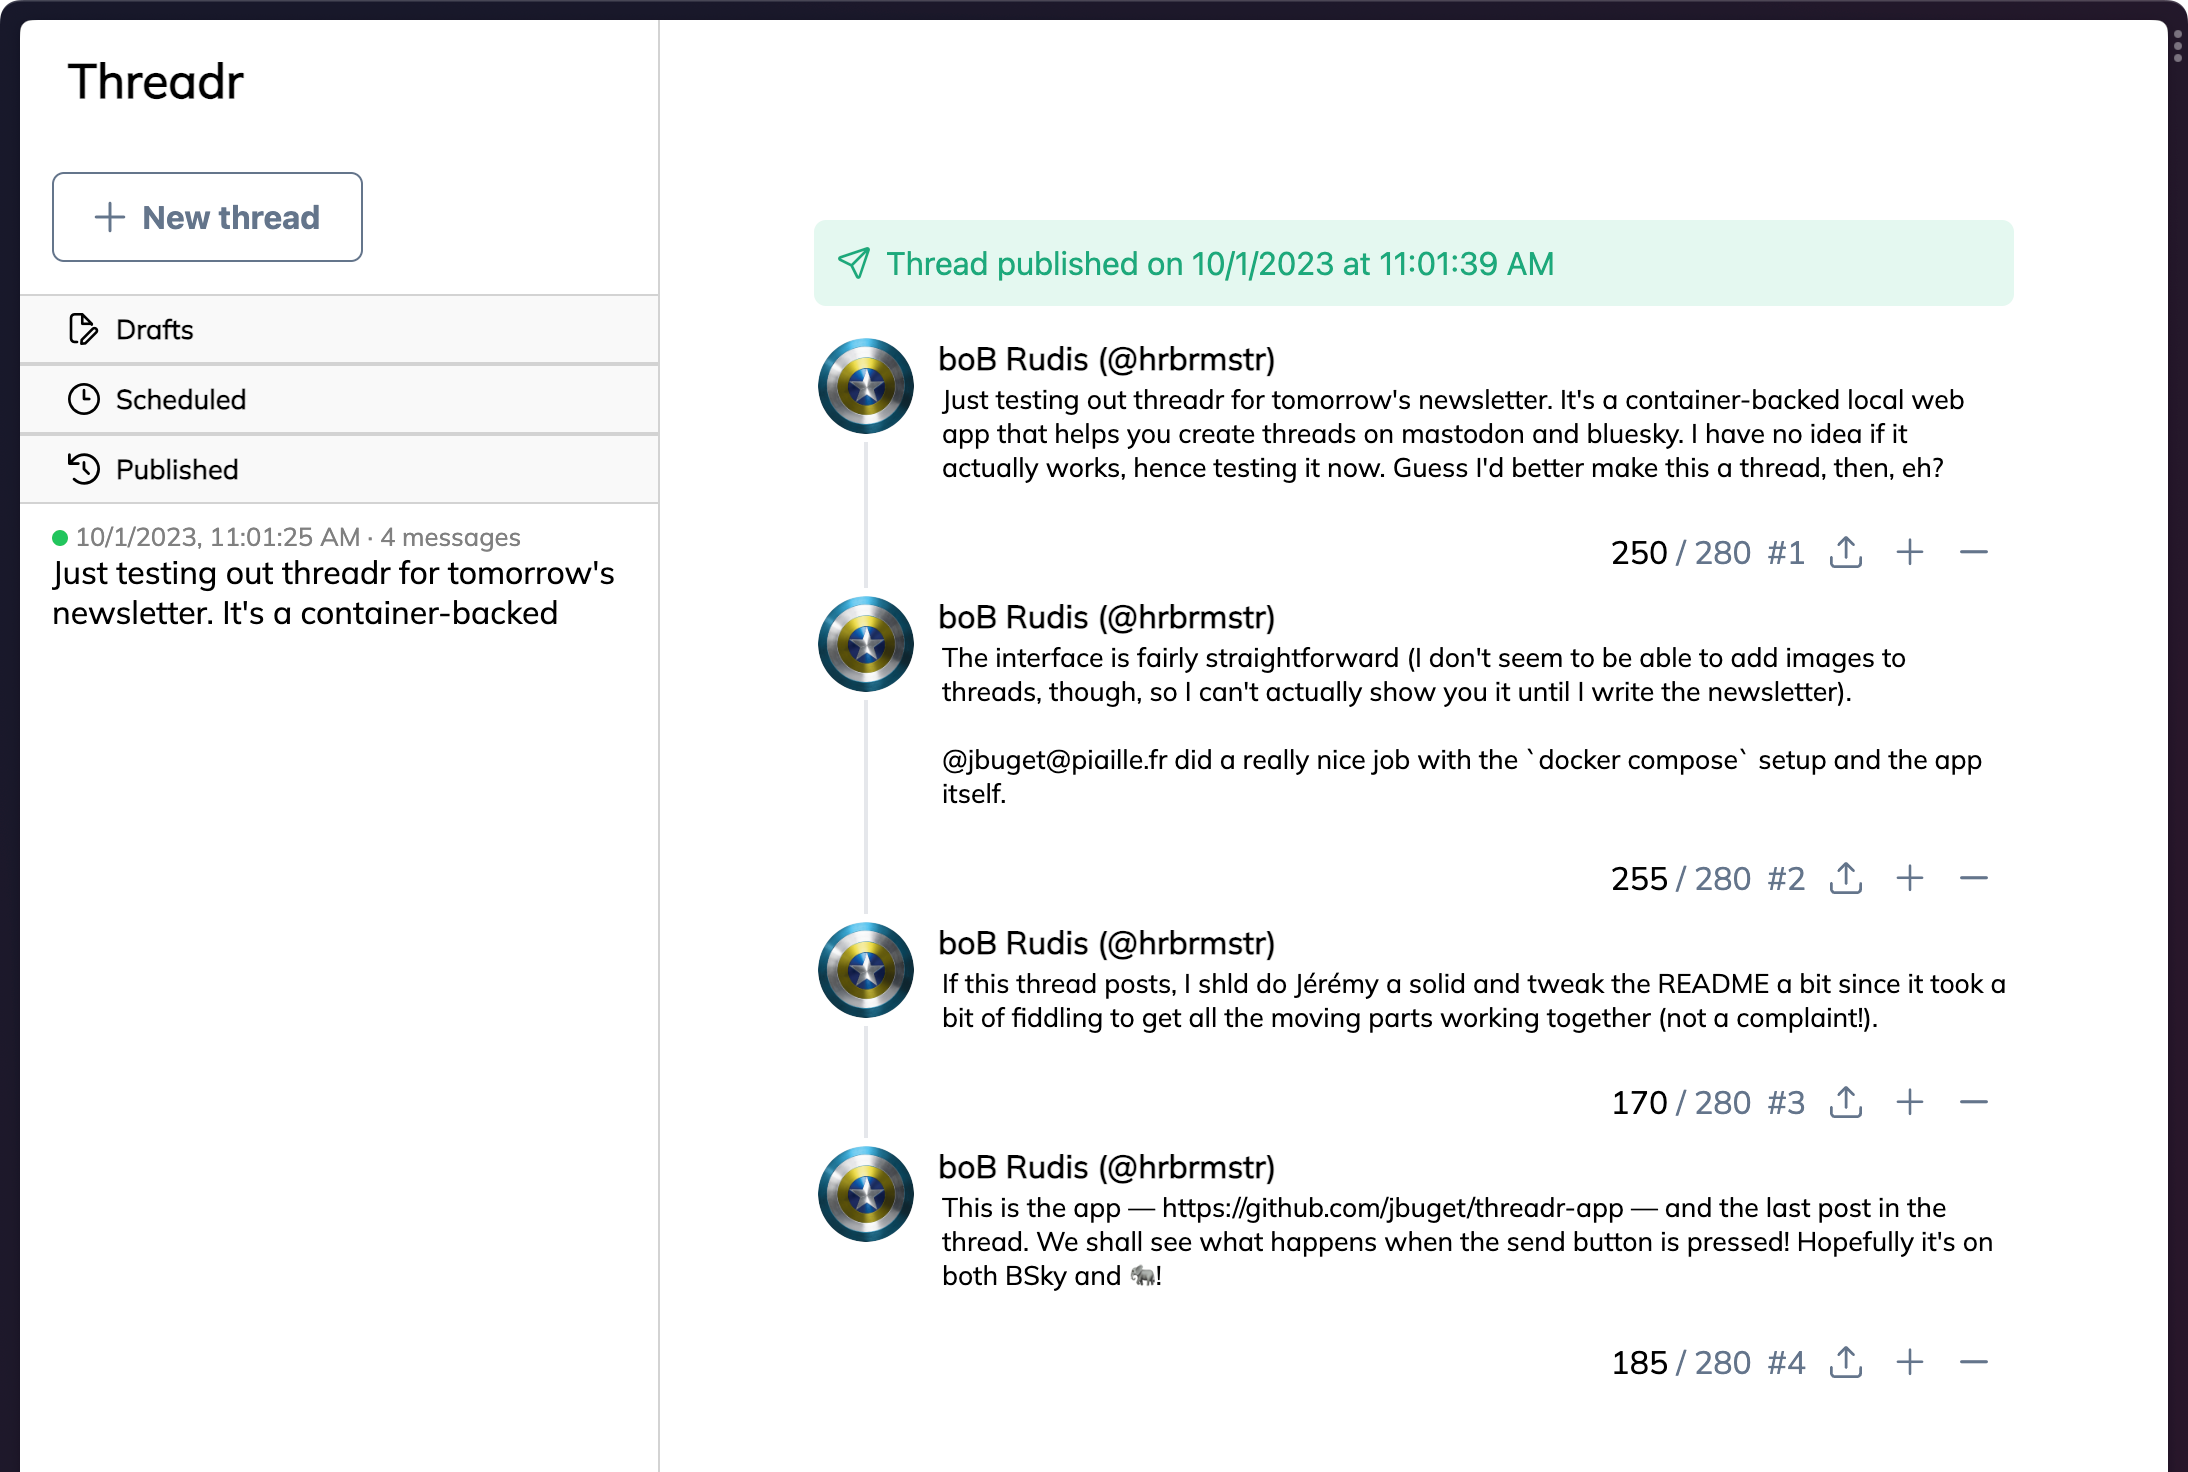Click the github.com/jbuget/threadr-app URL text
This screenshot has height=1472, width=2188.
(x=1393, y=1208)
